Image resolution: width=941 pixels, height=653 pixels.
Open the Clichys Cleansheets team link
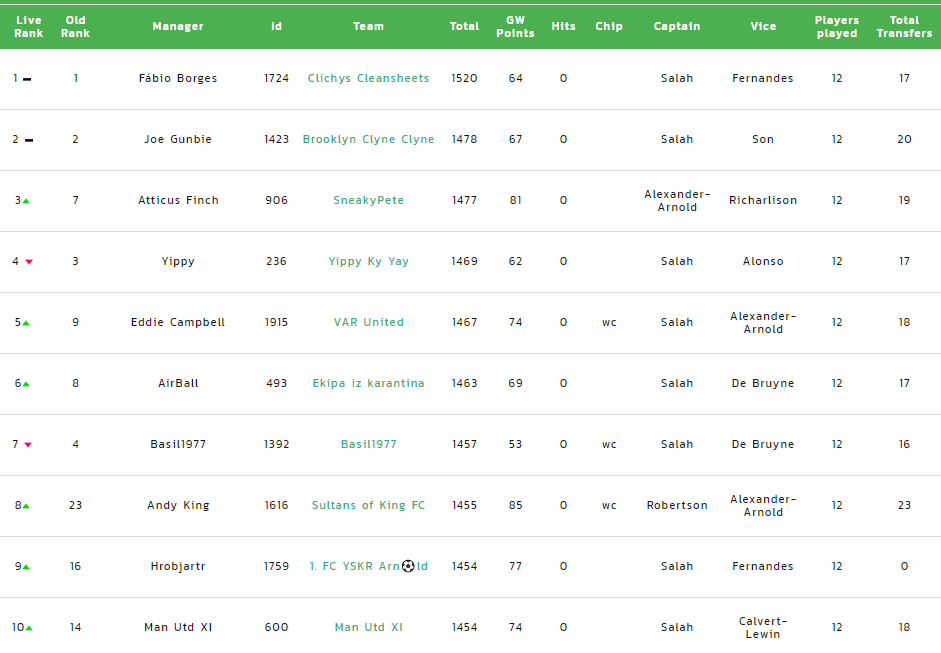[x=368, y=78]
